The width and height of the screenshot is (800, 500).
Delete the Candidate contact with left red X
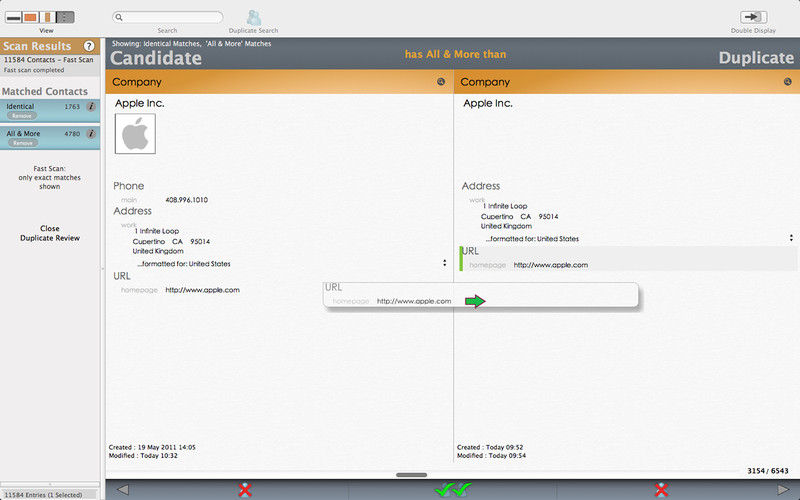[245, 490]
